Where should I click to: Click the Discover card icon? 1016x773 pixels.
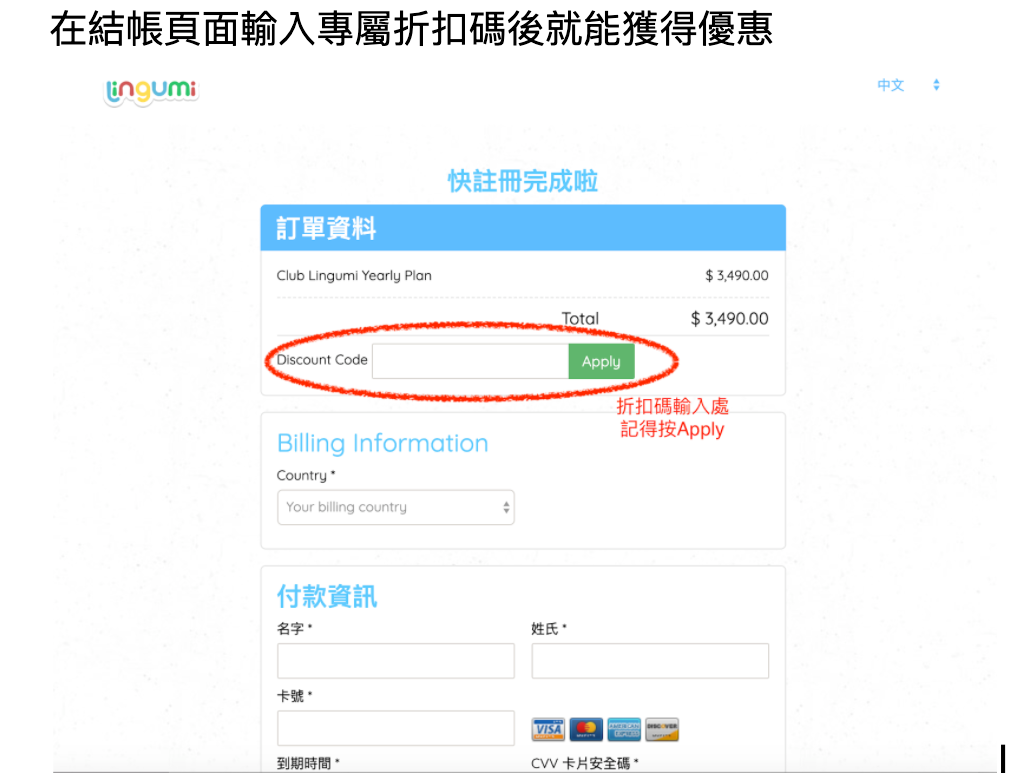coord(662,729)
